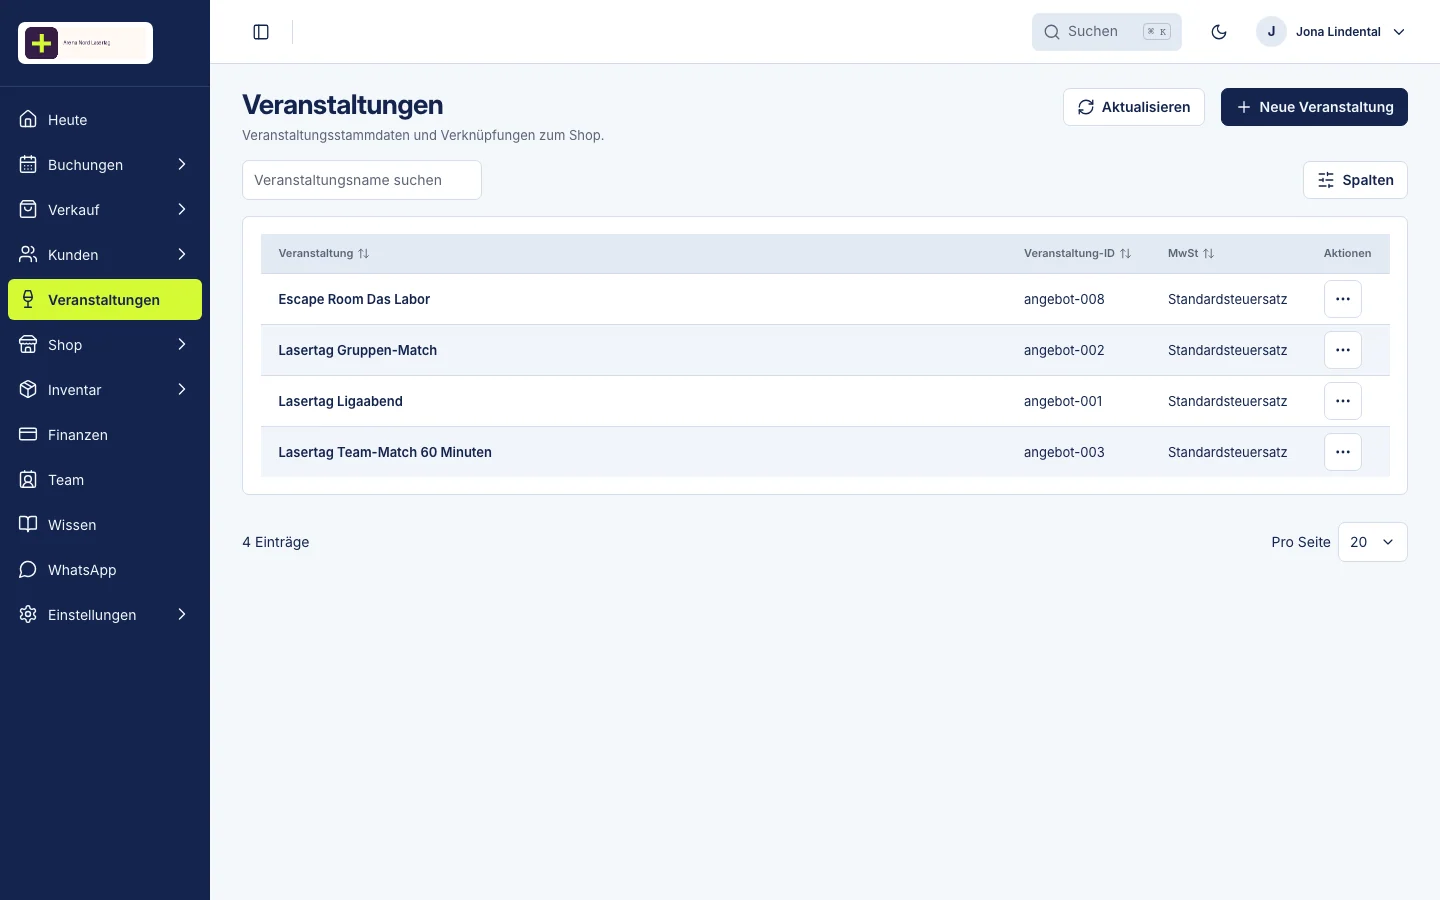Image resolution: width=1440 pixels, height=900 pixels.
Task: Click Neue Veranstaltung button
Action: 1314,107
